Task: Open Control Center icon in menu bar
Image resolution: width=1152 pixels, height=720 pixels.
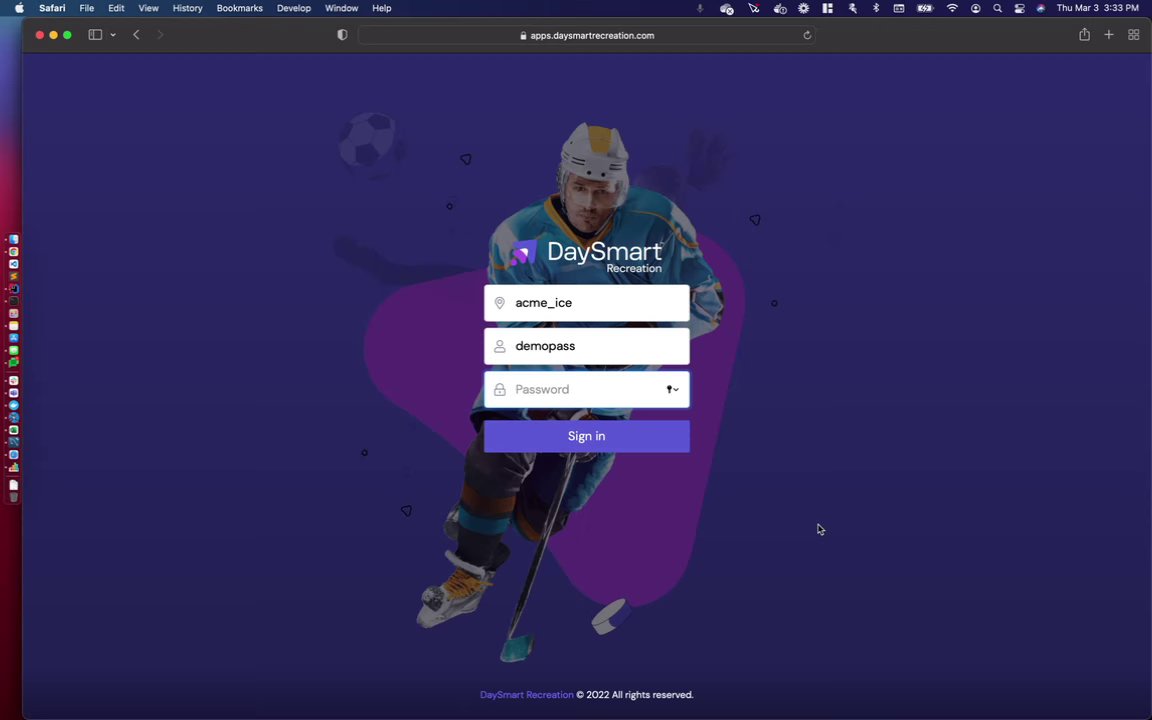Action: [x=1019, y=8]
